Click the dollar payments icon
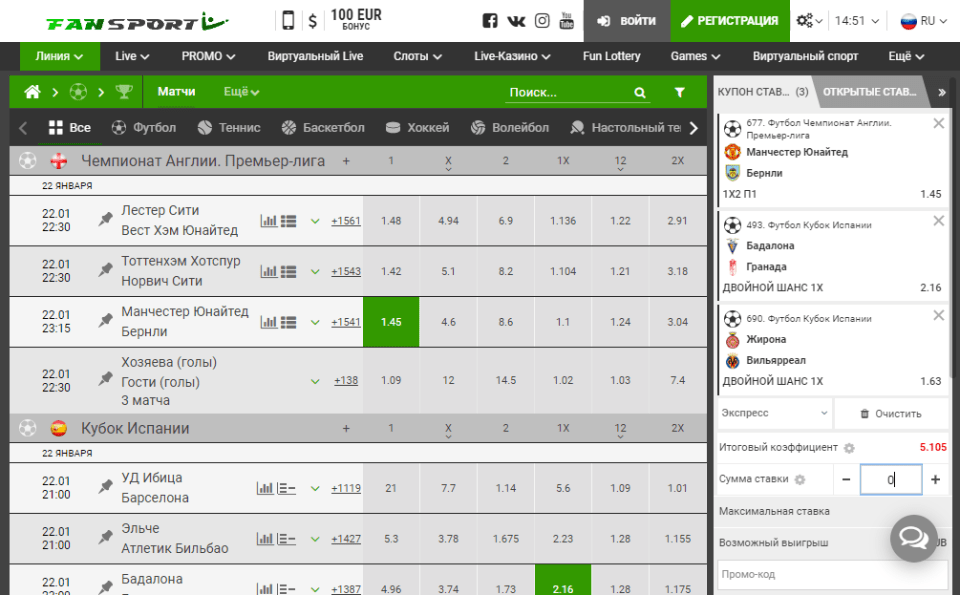The image size is (960, 595). pyautogui.click(x=313, y=21)
